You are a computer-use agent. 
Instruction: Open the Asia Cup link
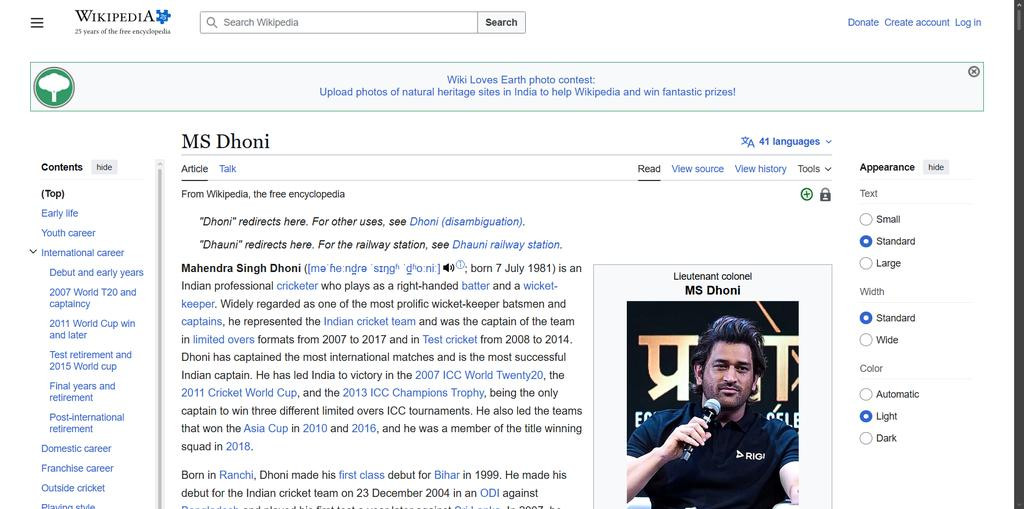coord(266,429)
